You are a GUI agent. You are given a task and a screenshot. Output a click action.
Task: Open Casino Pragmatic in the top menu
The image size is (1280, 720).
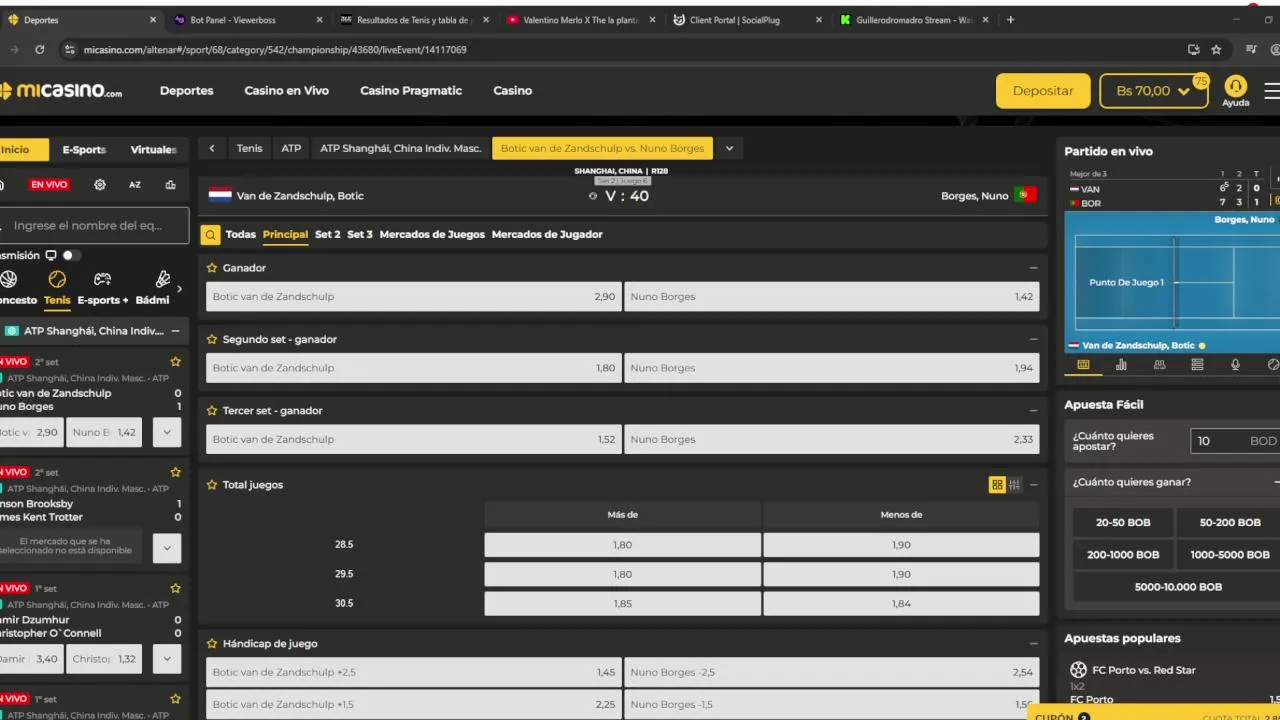(411, 91)
